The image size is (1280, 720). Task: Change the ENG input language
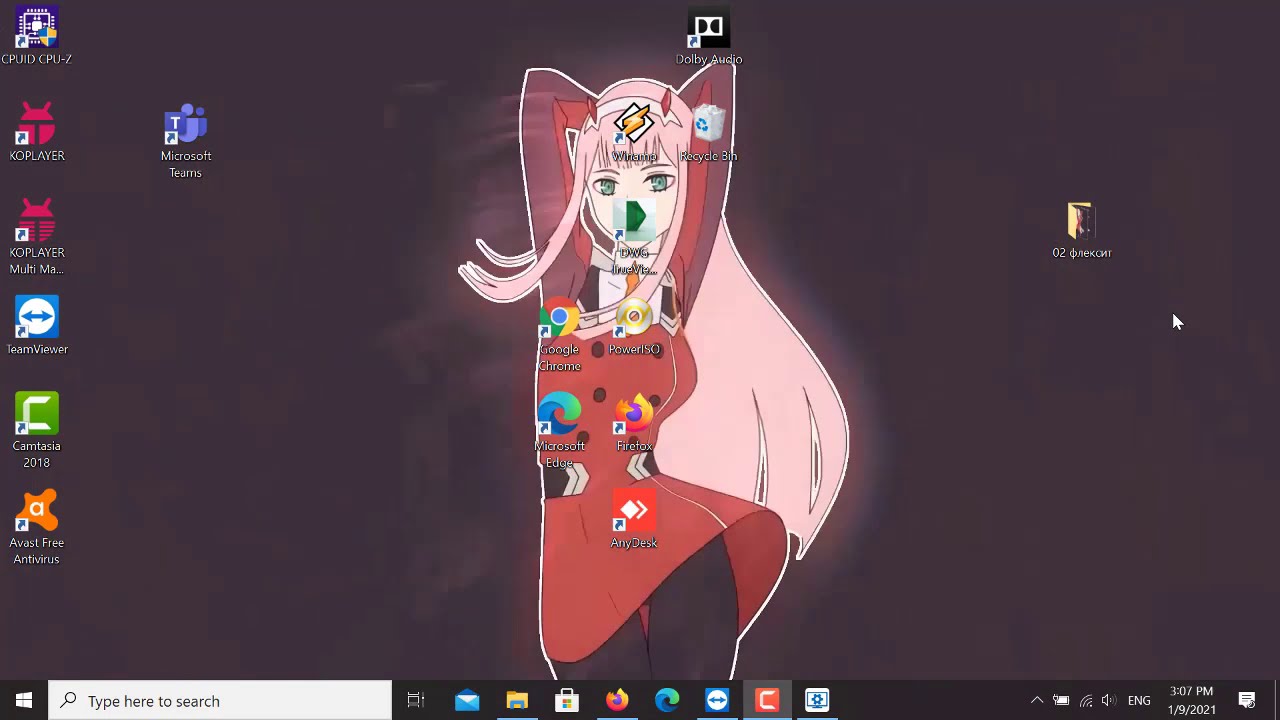[x=1139, y=700]
